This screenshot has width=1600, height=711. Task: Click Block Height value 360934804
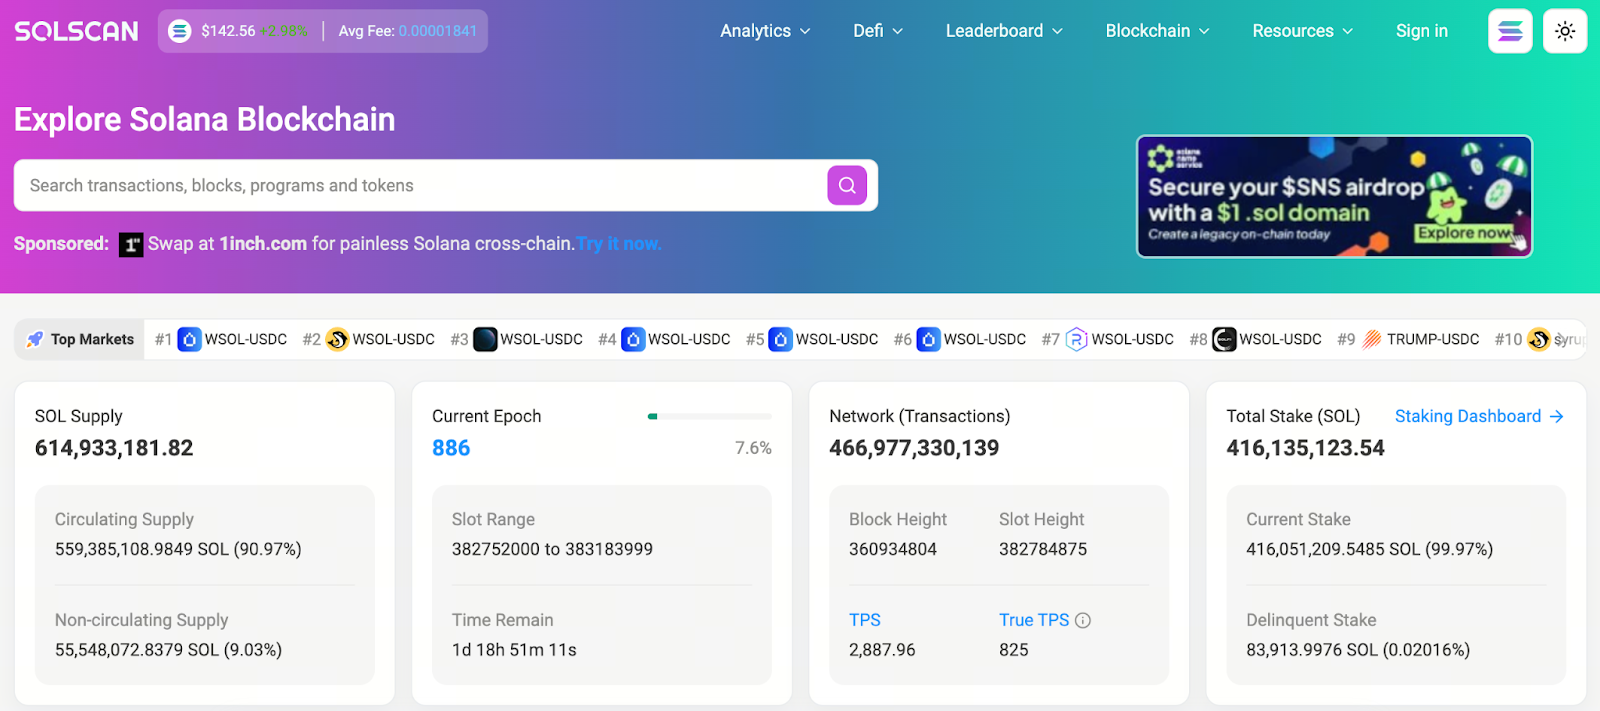(893, 549)
